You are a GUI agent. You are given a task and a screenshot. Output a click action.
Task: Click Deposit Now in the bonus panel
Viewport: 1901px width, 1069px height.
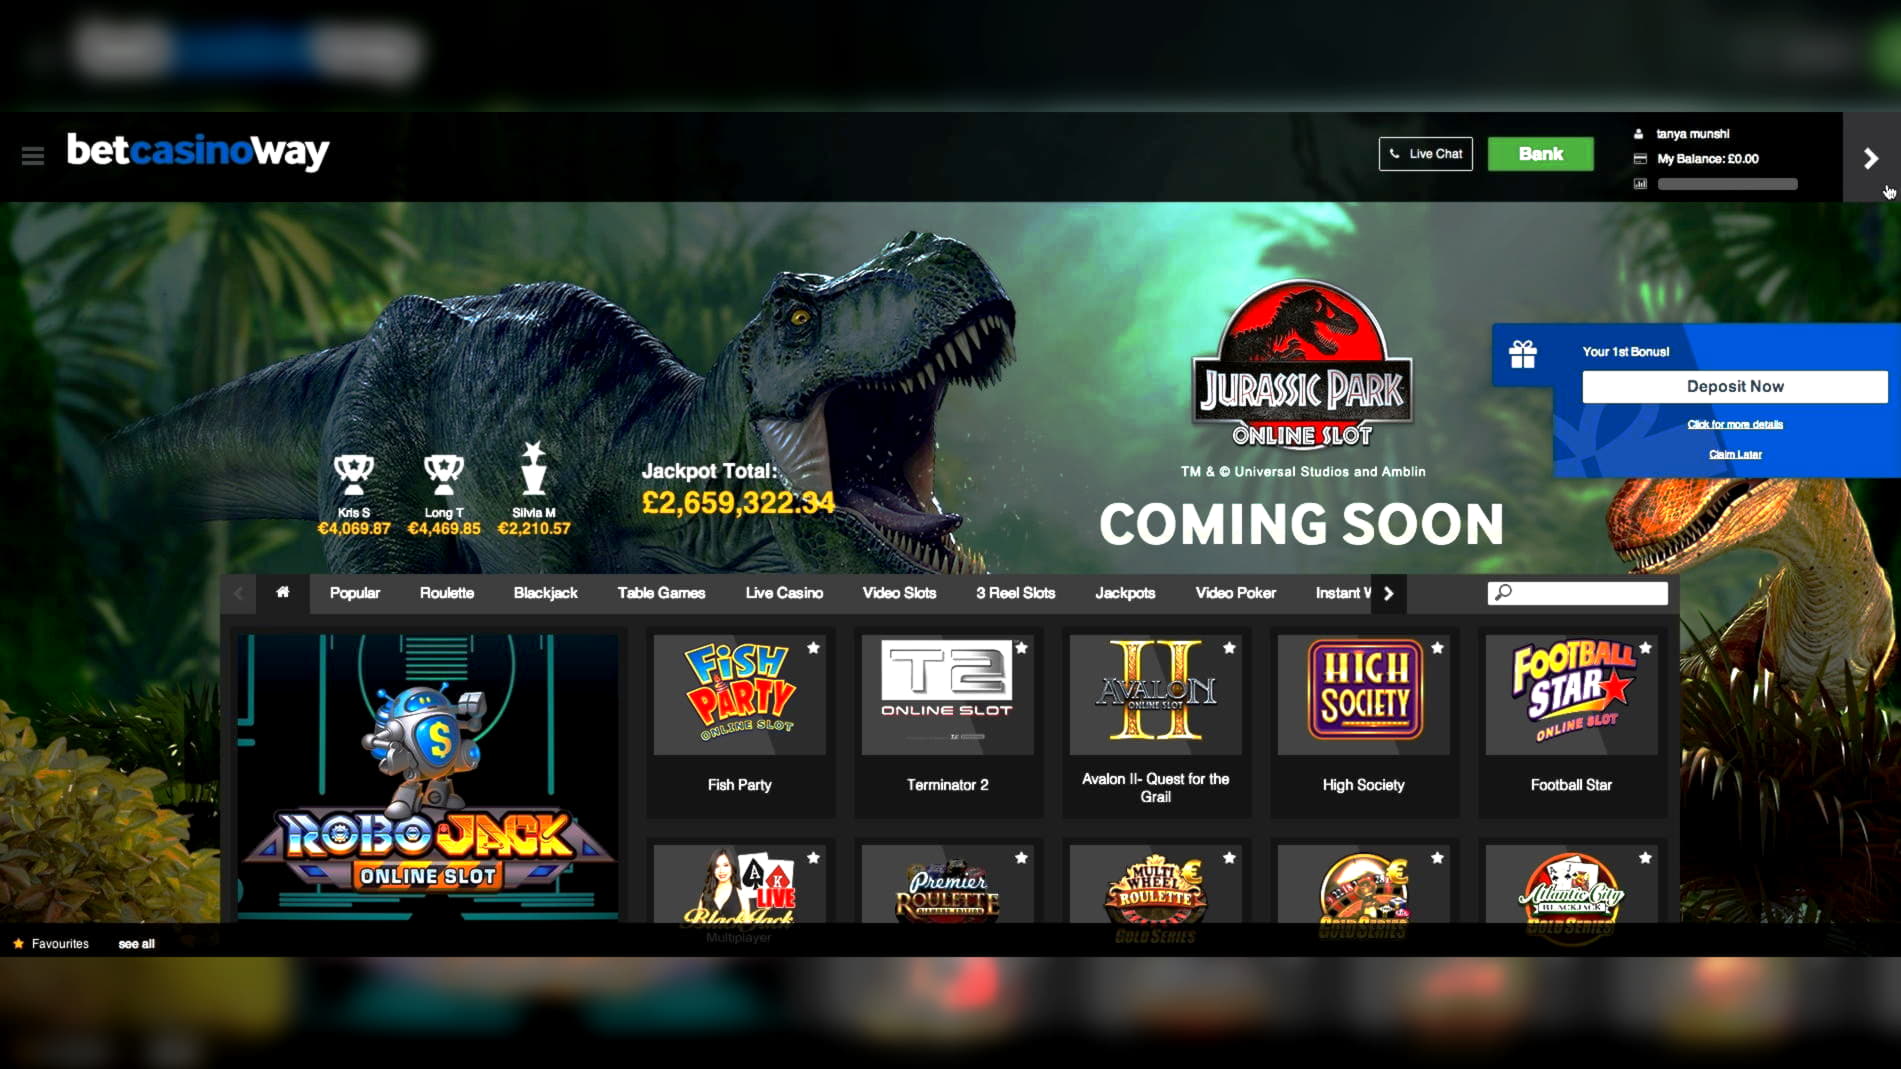(1734, 387)
